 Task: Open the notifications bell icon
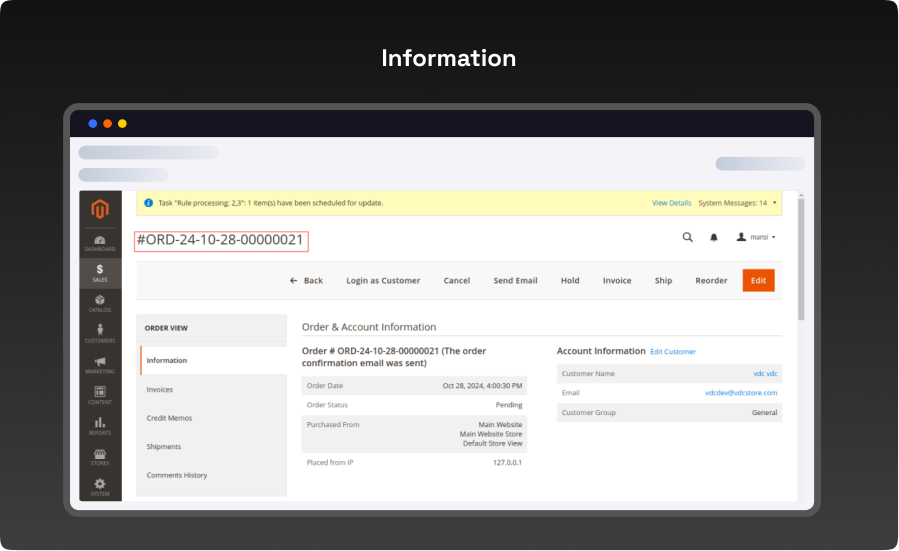pyautogui.click(x=714, y=237)
